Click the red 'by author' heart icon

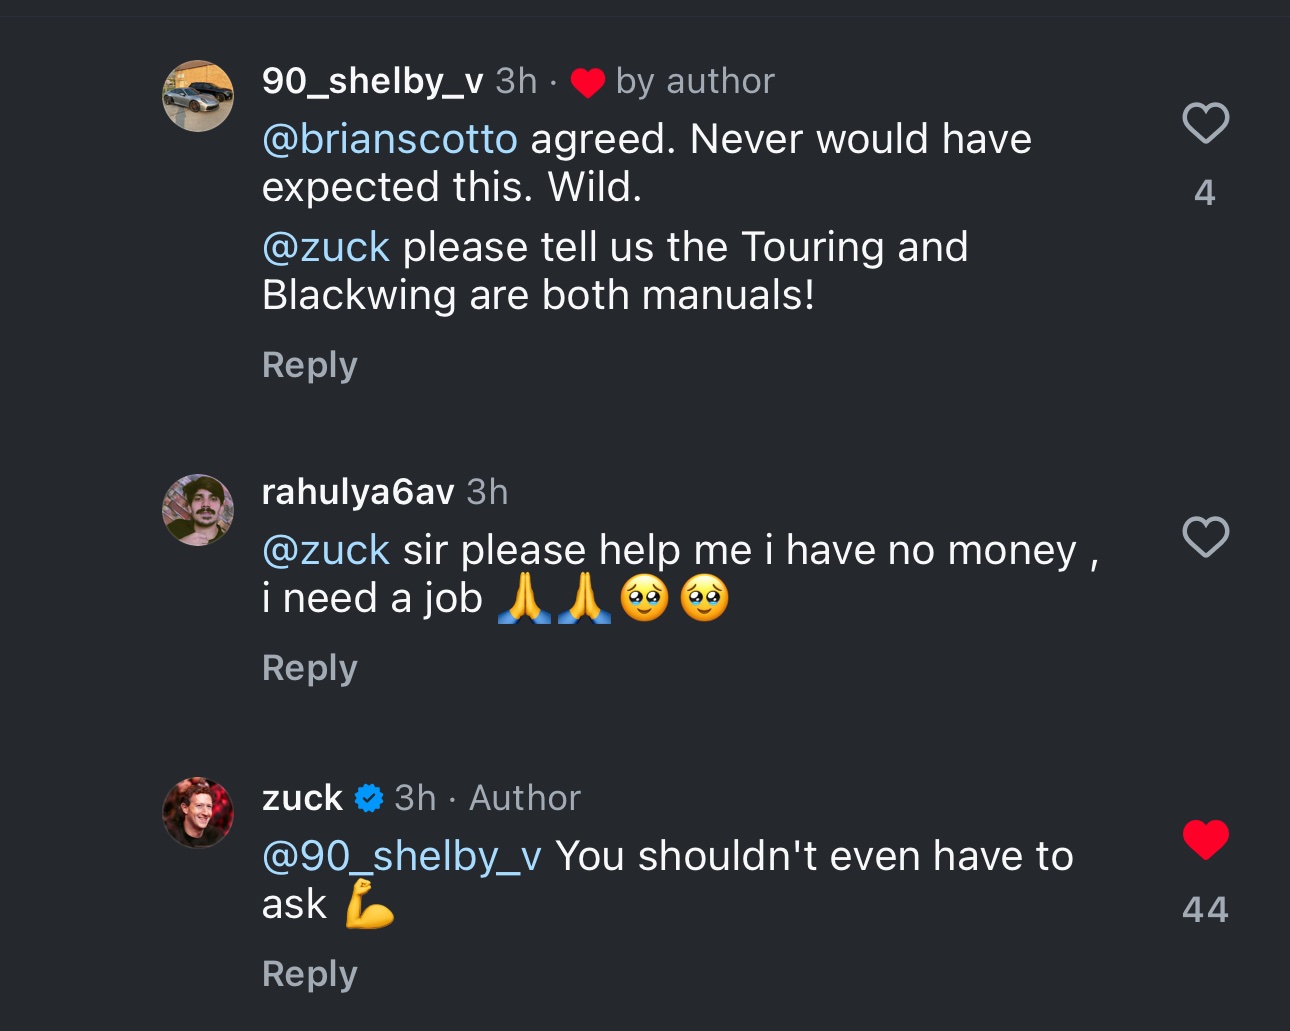pyautogui.click(x=588, y=82)
